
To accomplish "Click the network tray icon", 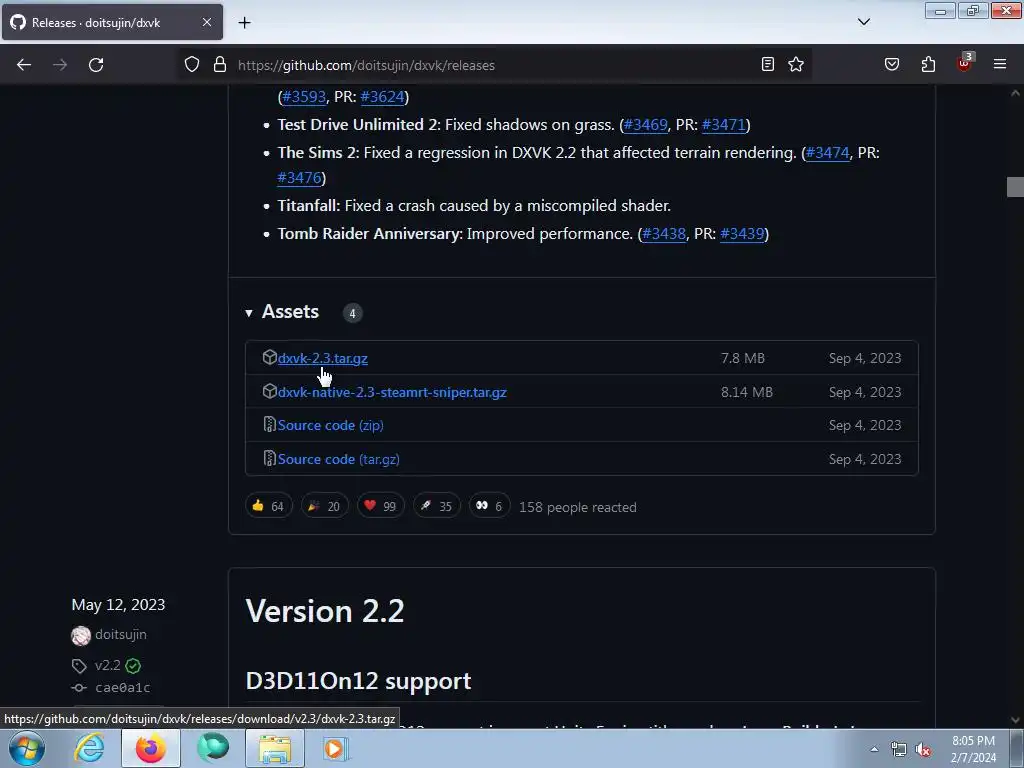I will click(899, 750).
